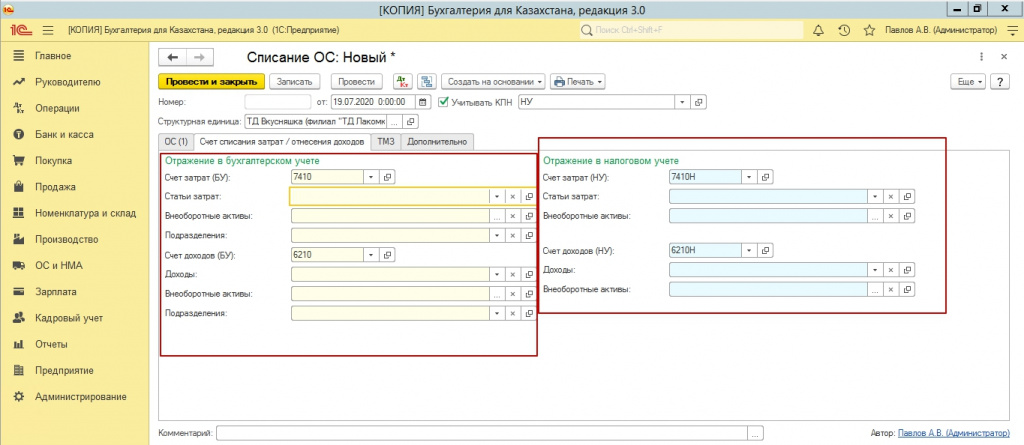The height and width of the screenshot is (445, 1024).
Task: Expand Счет затрат (НУ) 7410Н dropdown
Action: [749, 177]
